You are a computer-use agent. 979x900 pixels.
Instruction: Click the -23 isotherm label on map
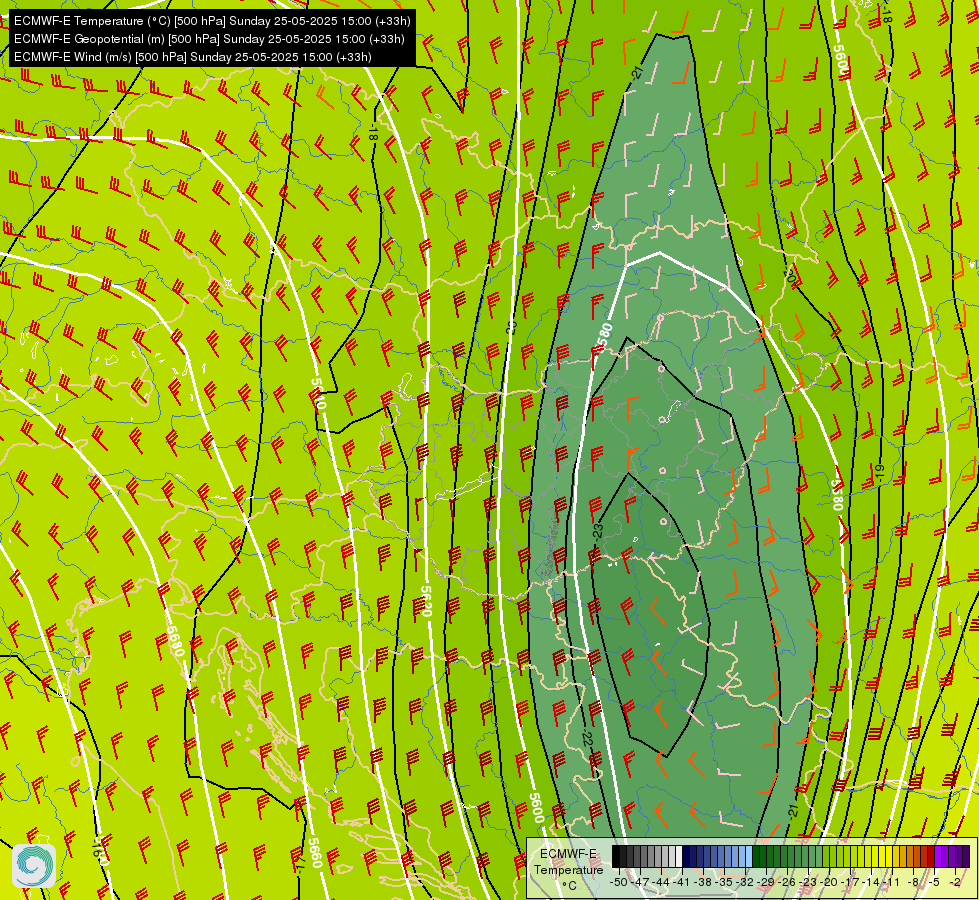(x=598, y=532)
